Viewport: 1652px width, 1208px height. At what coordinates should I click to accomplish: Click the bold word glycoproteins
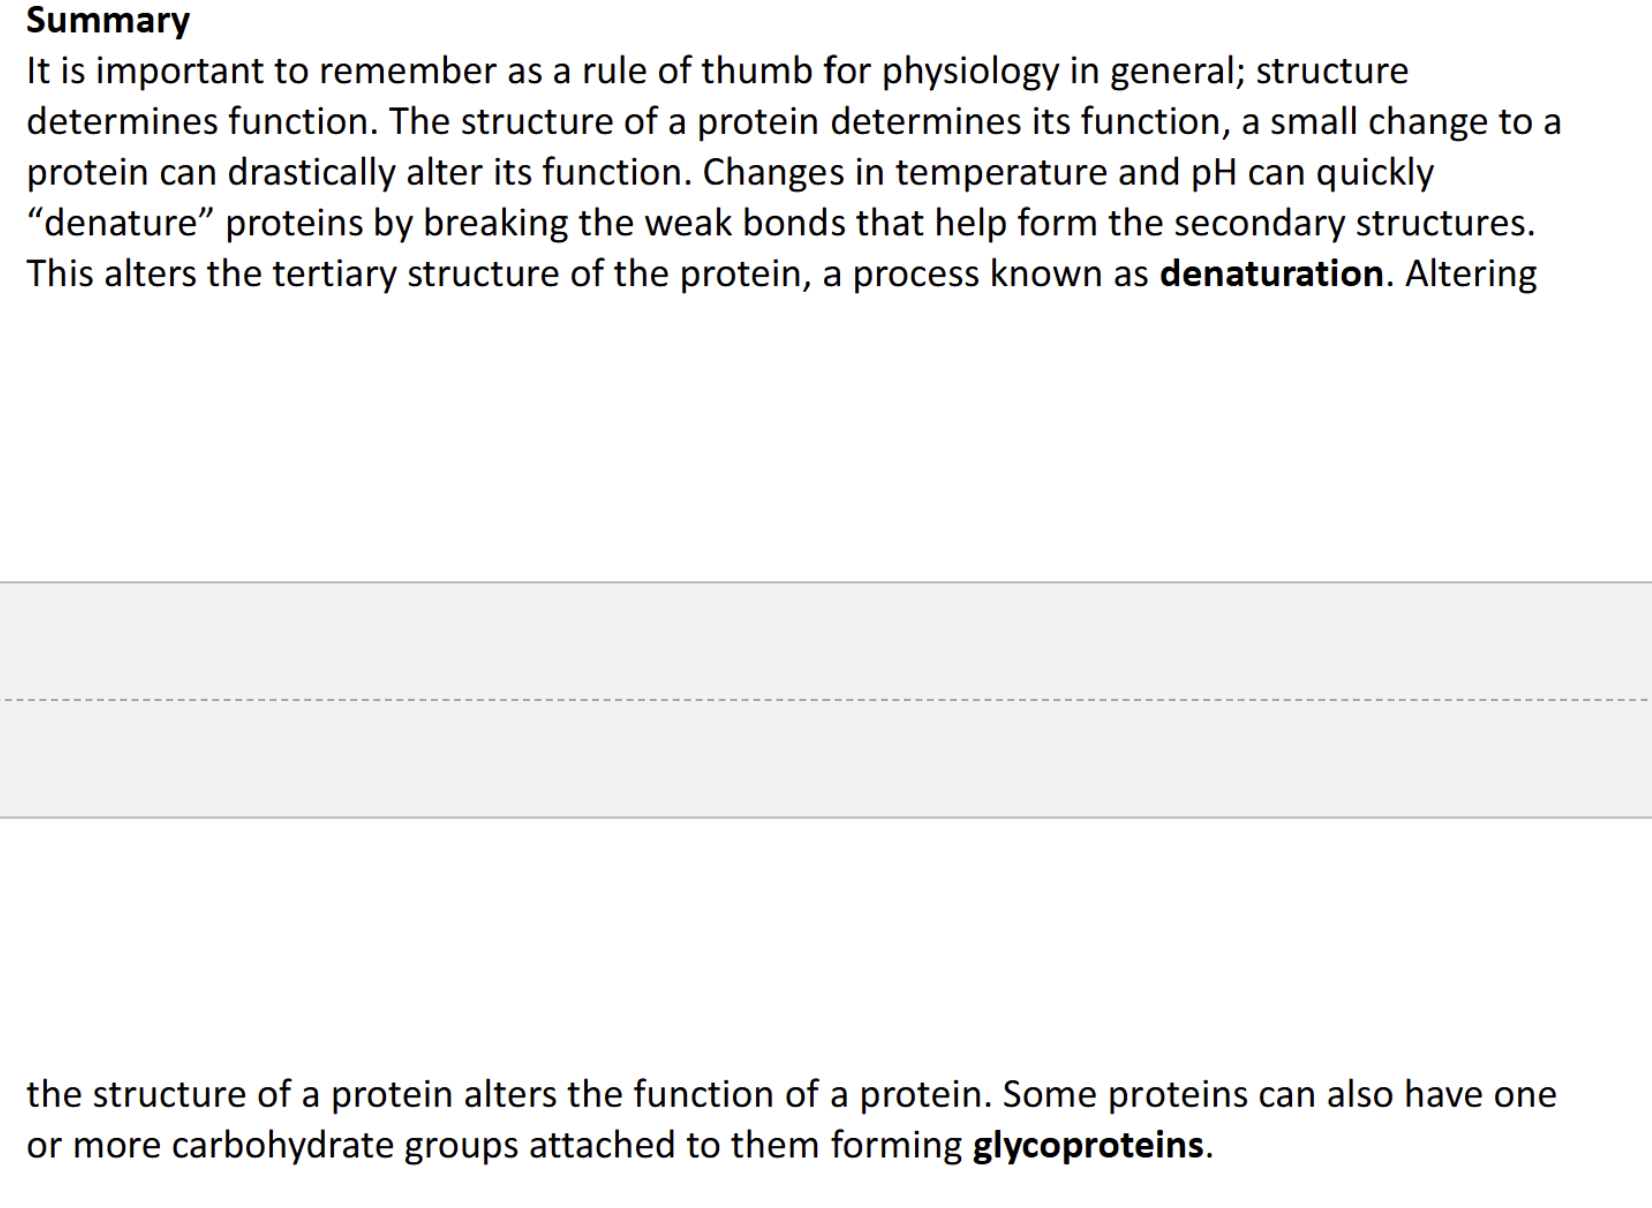coord(1088,1145)
